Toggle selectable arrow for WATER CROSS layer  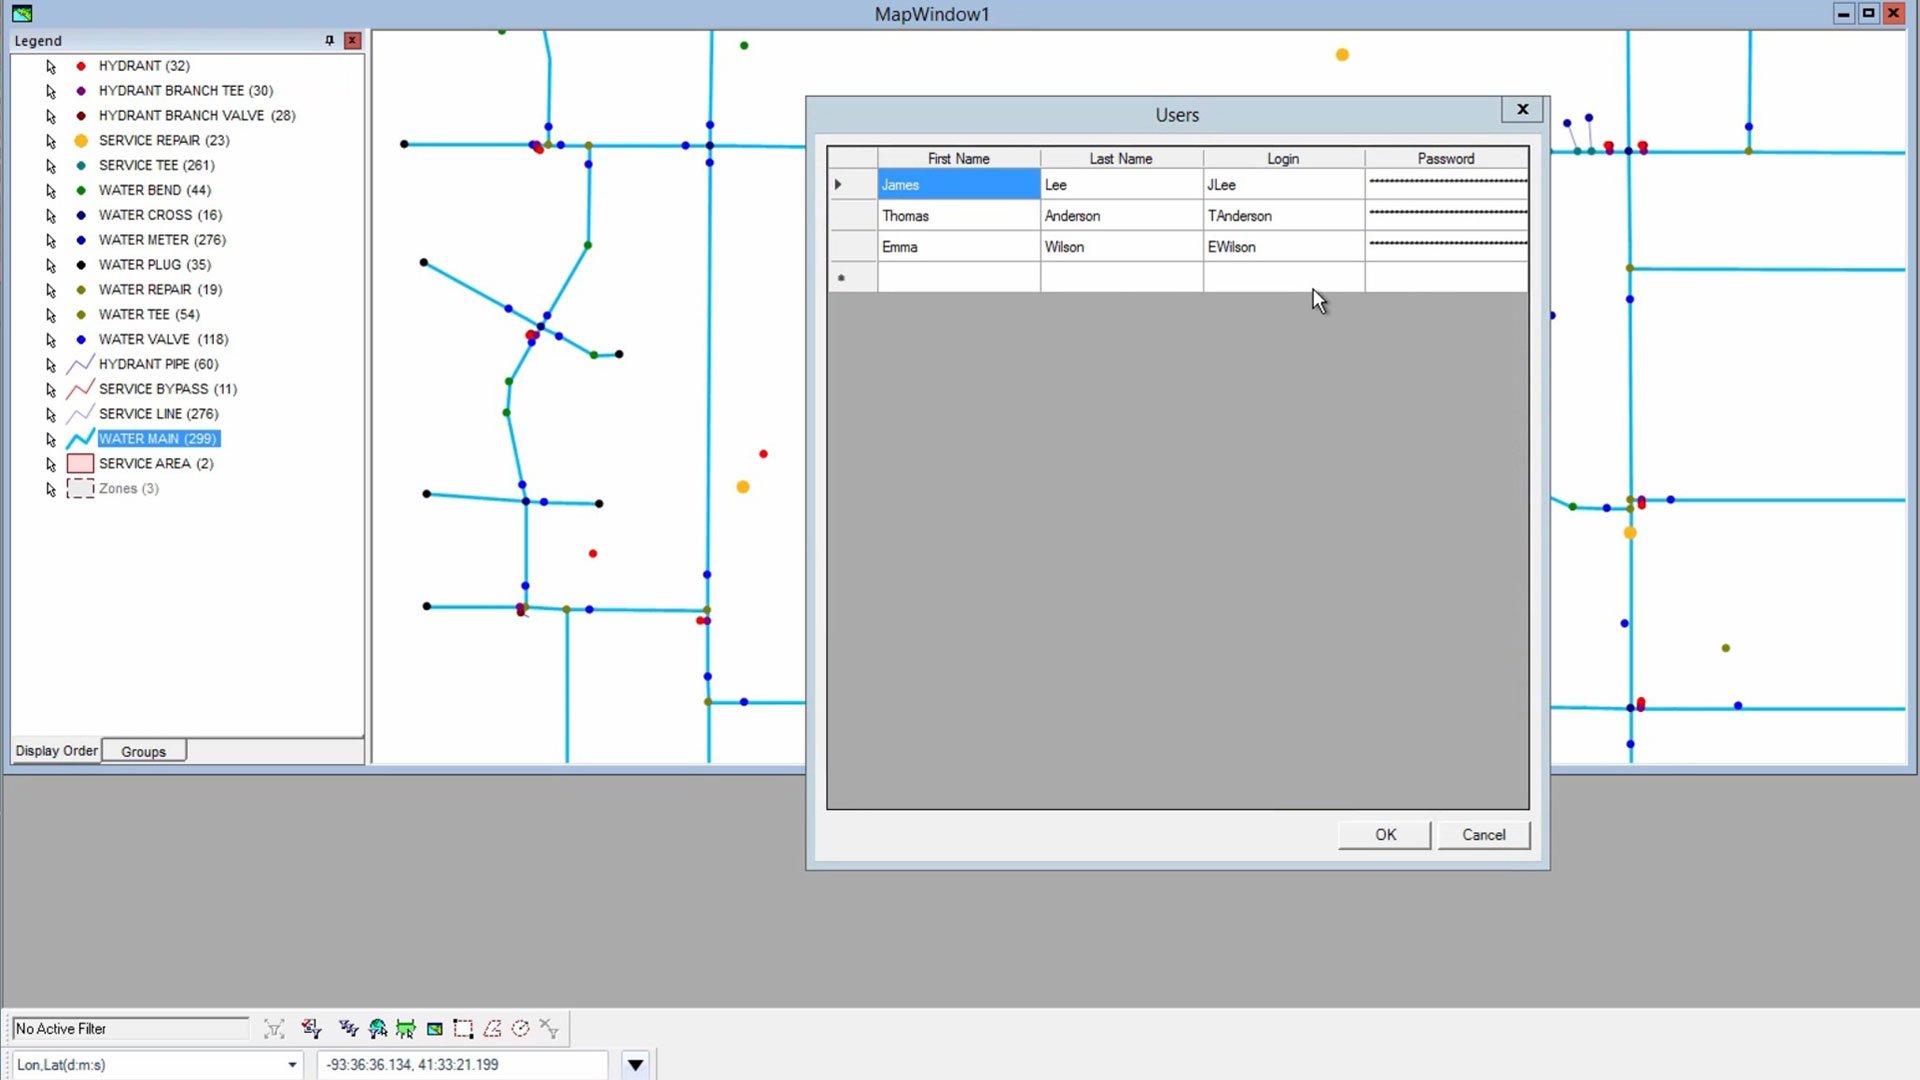point(51,216)
